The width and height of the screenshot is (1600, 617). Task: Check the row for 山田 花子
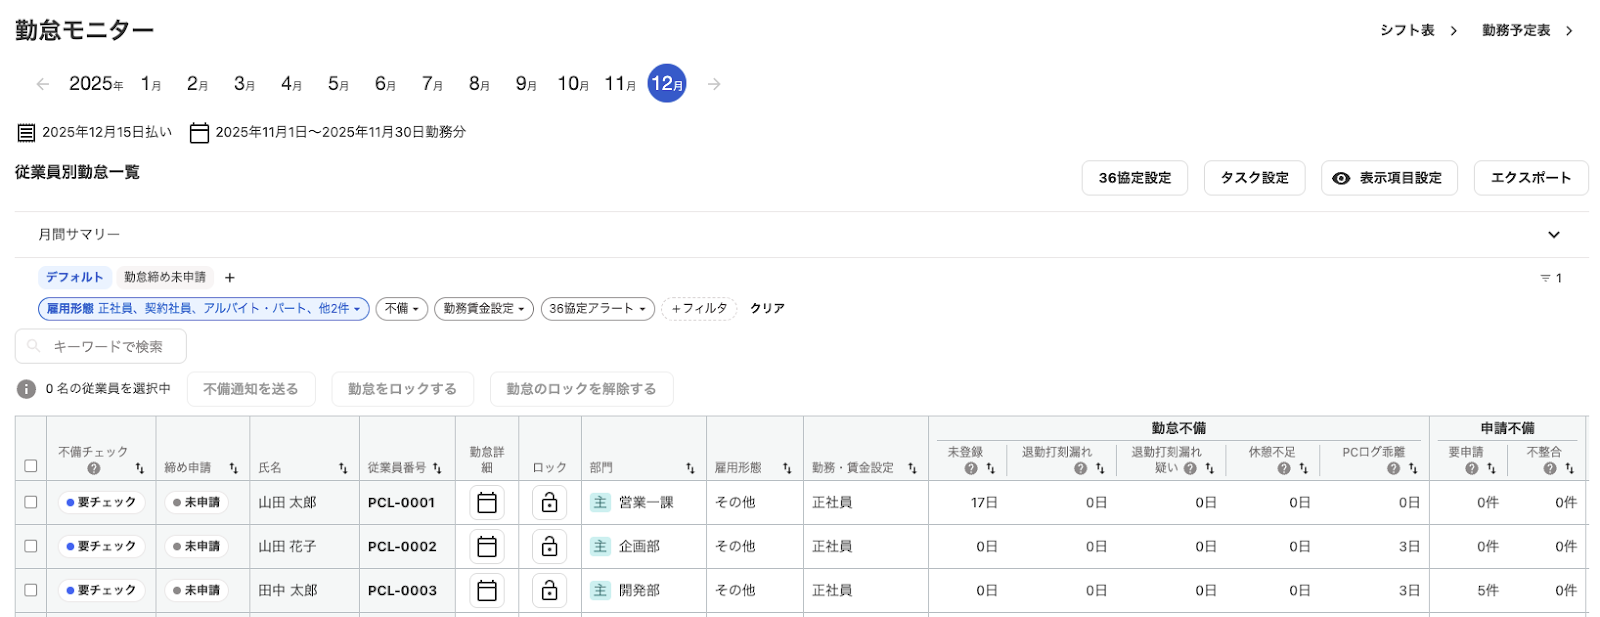pyautogui.click(x=31, y=546)
